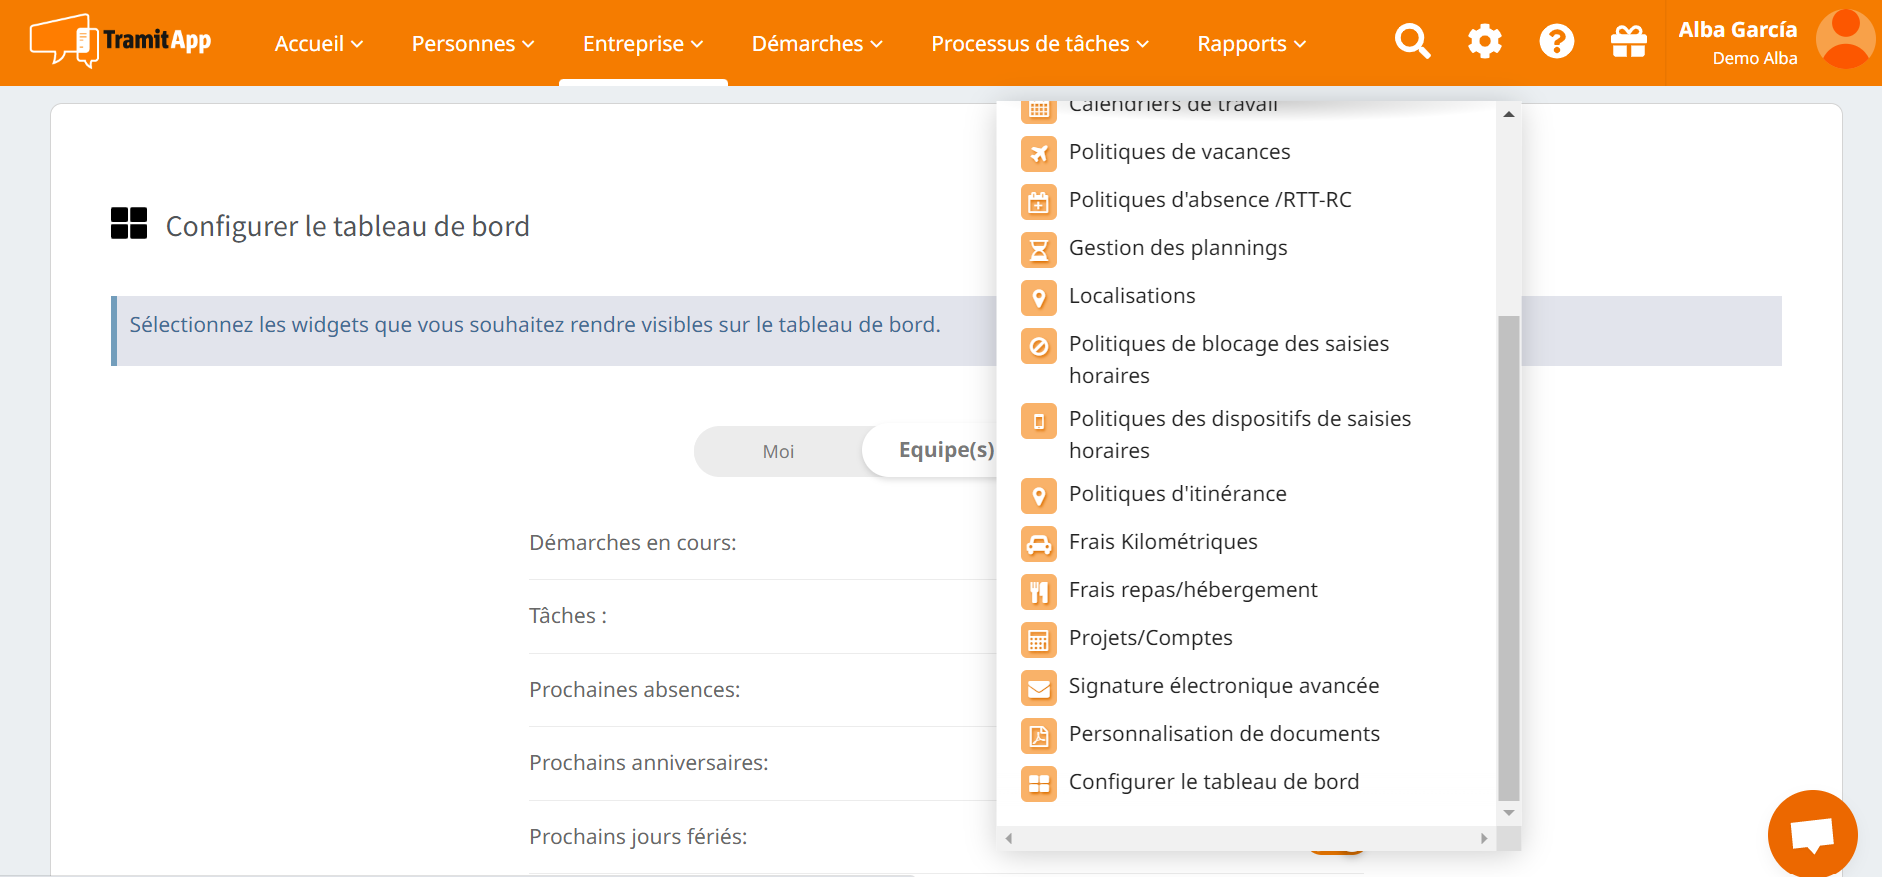This screenshot has height=877, width=1882.
Task: Click the help question mark icon
Action: 1556,42
